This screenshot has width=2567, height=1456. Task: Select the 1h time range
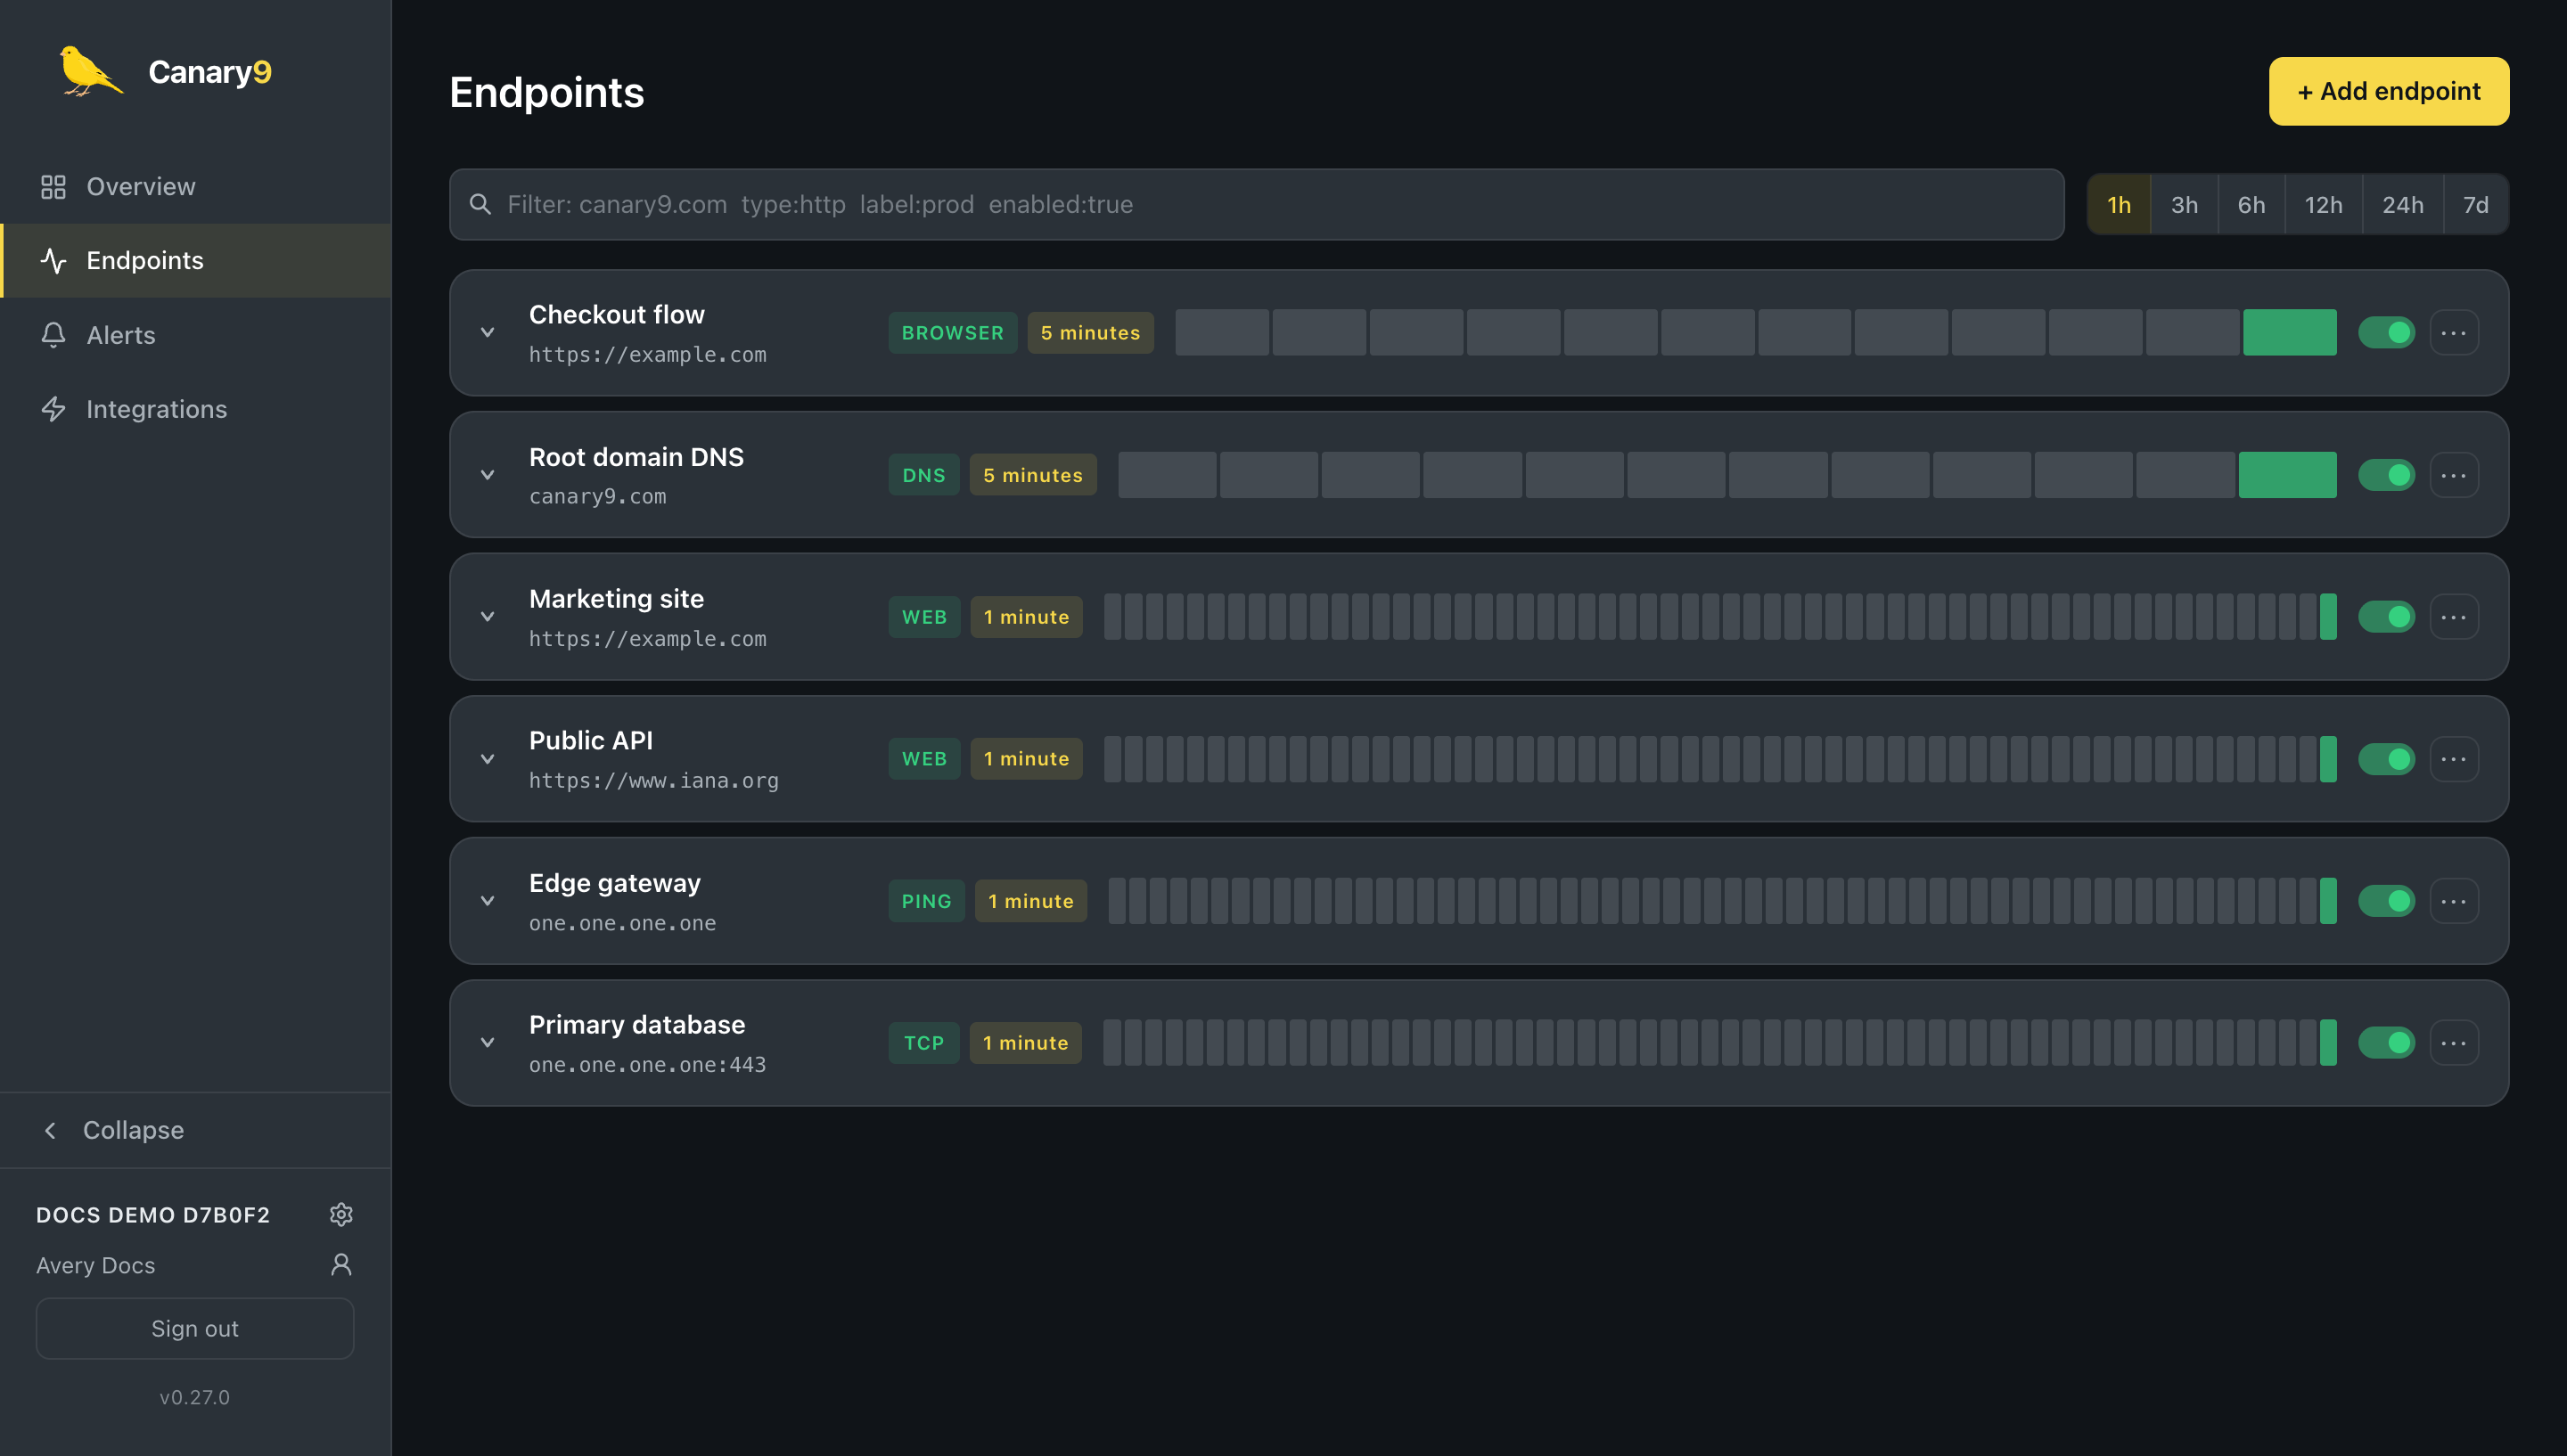pyautogui.click(x=2119, y=205)
